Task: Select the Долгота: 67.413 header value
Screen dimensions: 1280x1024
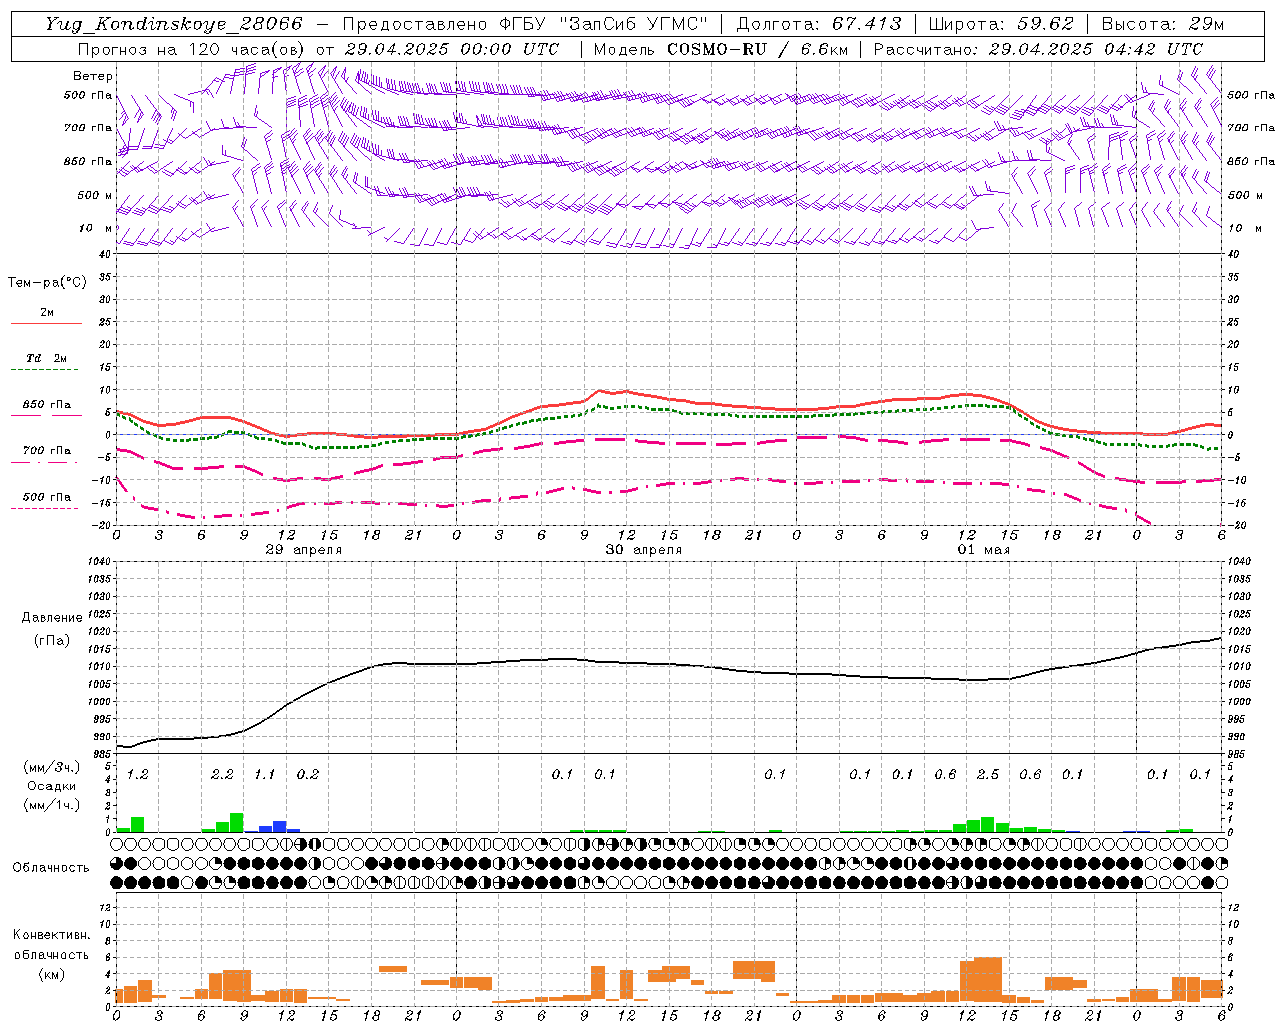Action: pos(819,24)
